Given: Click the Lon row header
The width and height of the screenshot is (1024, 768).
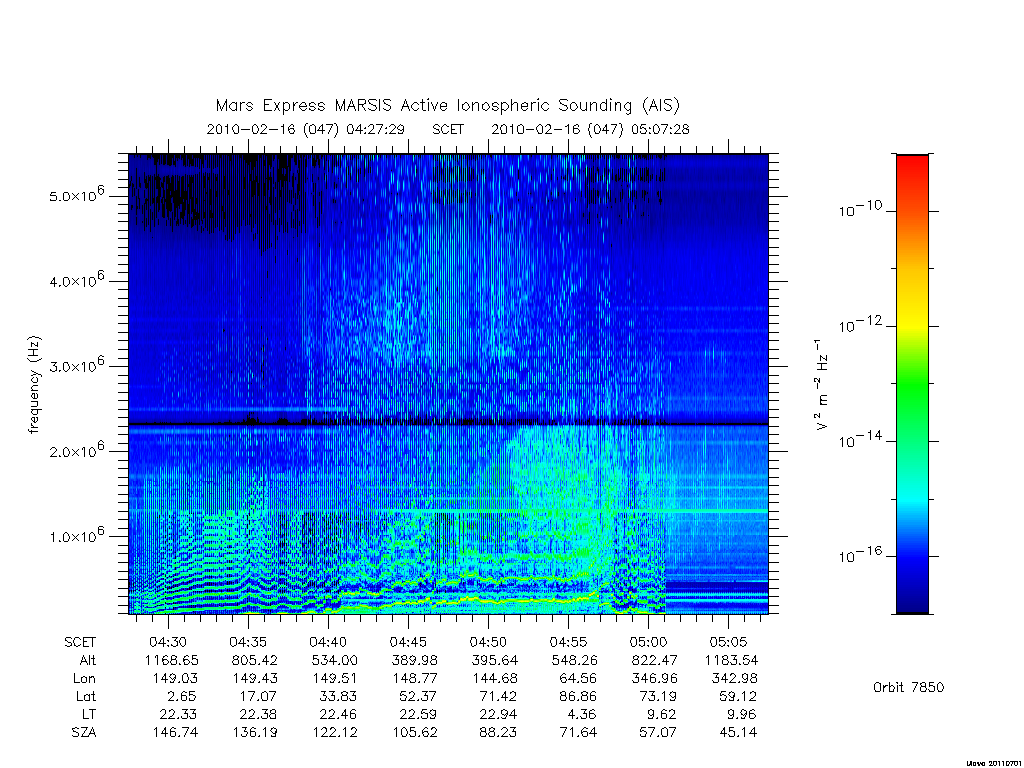Looking at the screenshot, I should pyautogui.click(x=84, y=679).
